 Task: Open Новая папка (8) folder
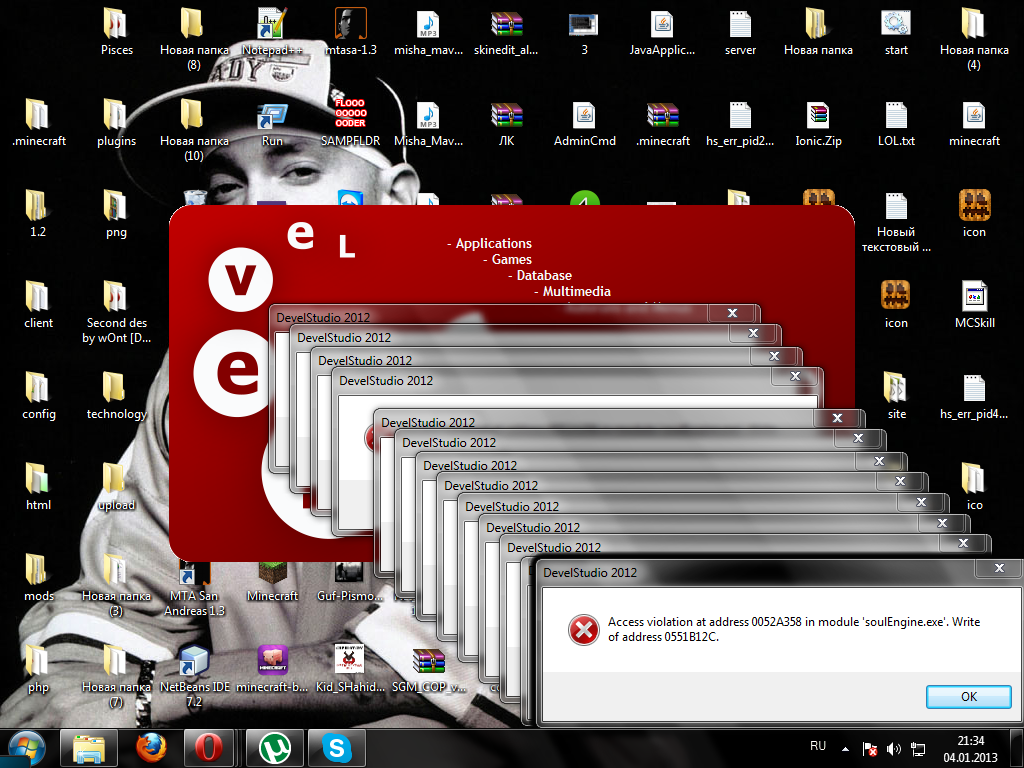click(194, 39)
